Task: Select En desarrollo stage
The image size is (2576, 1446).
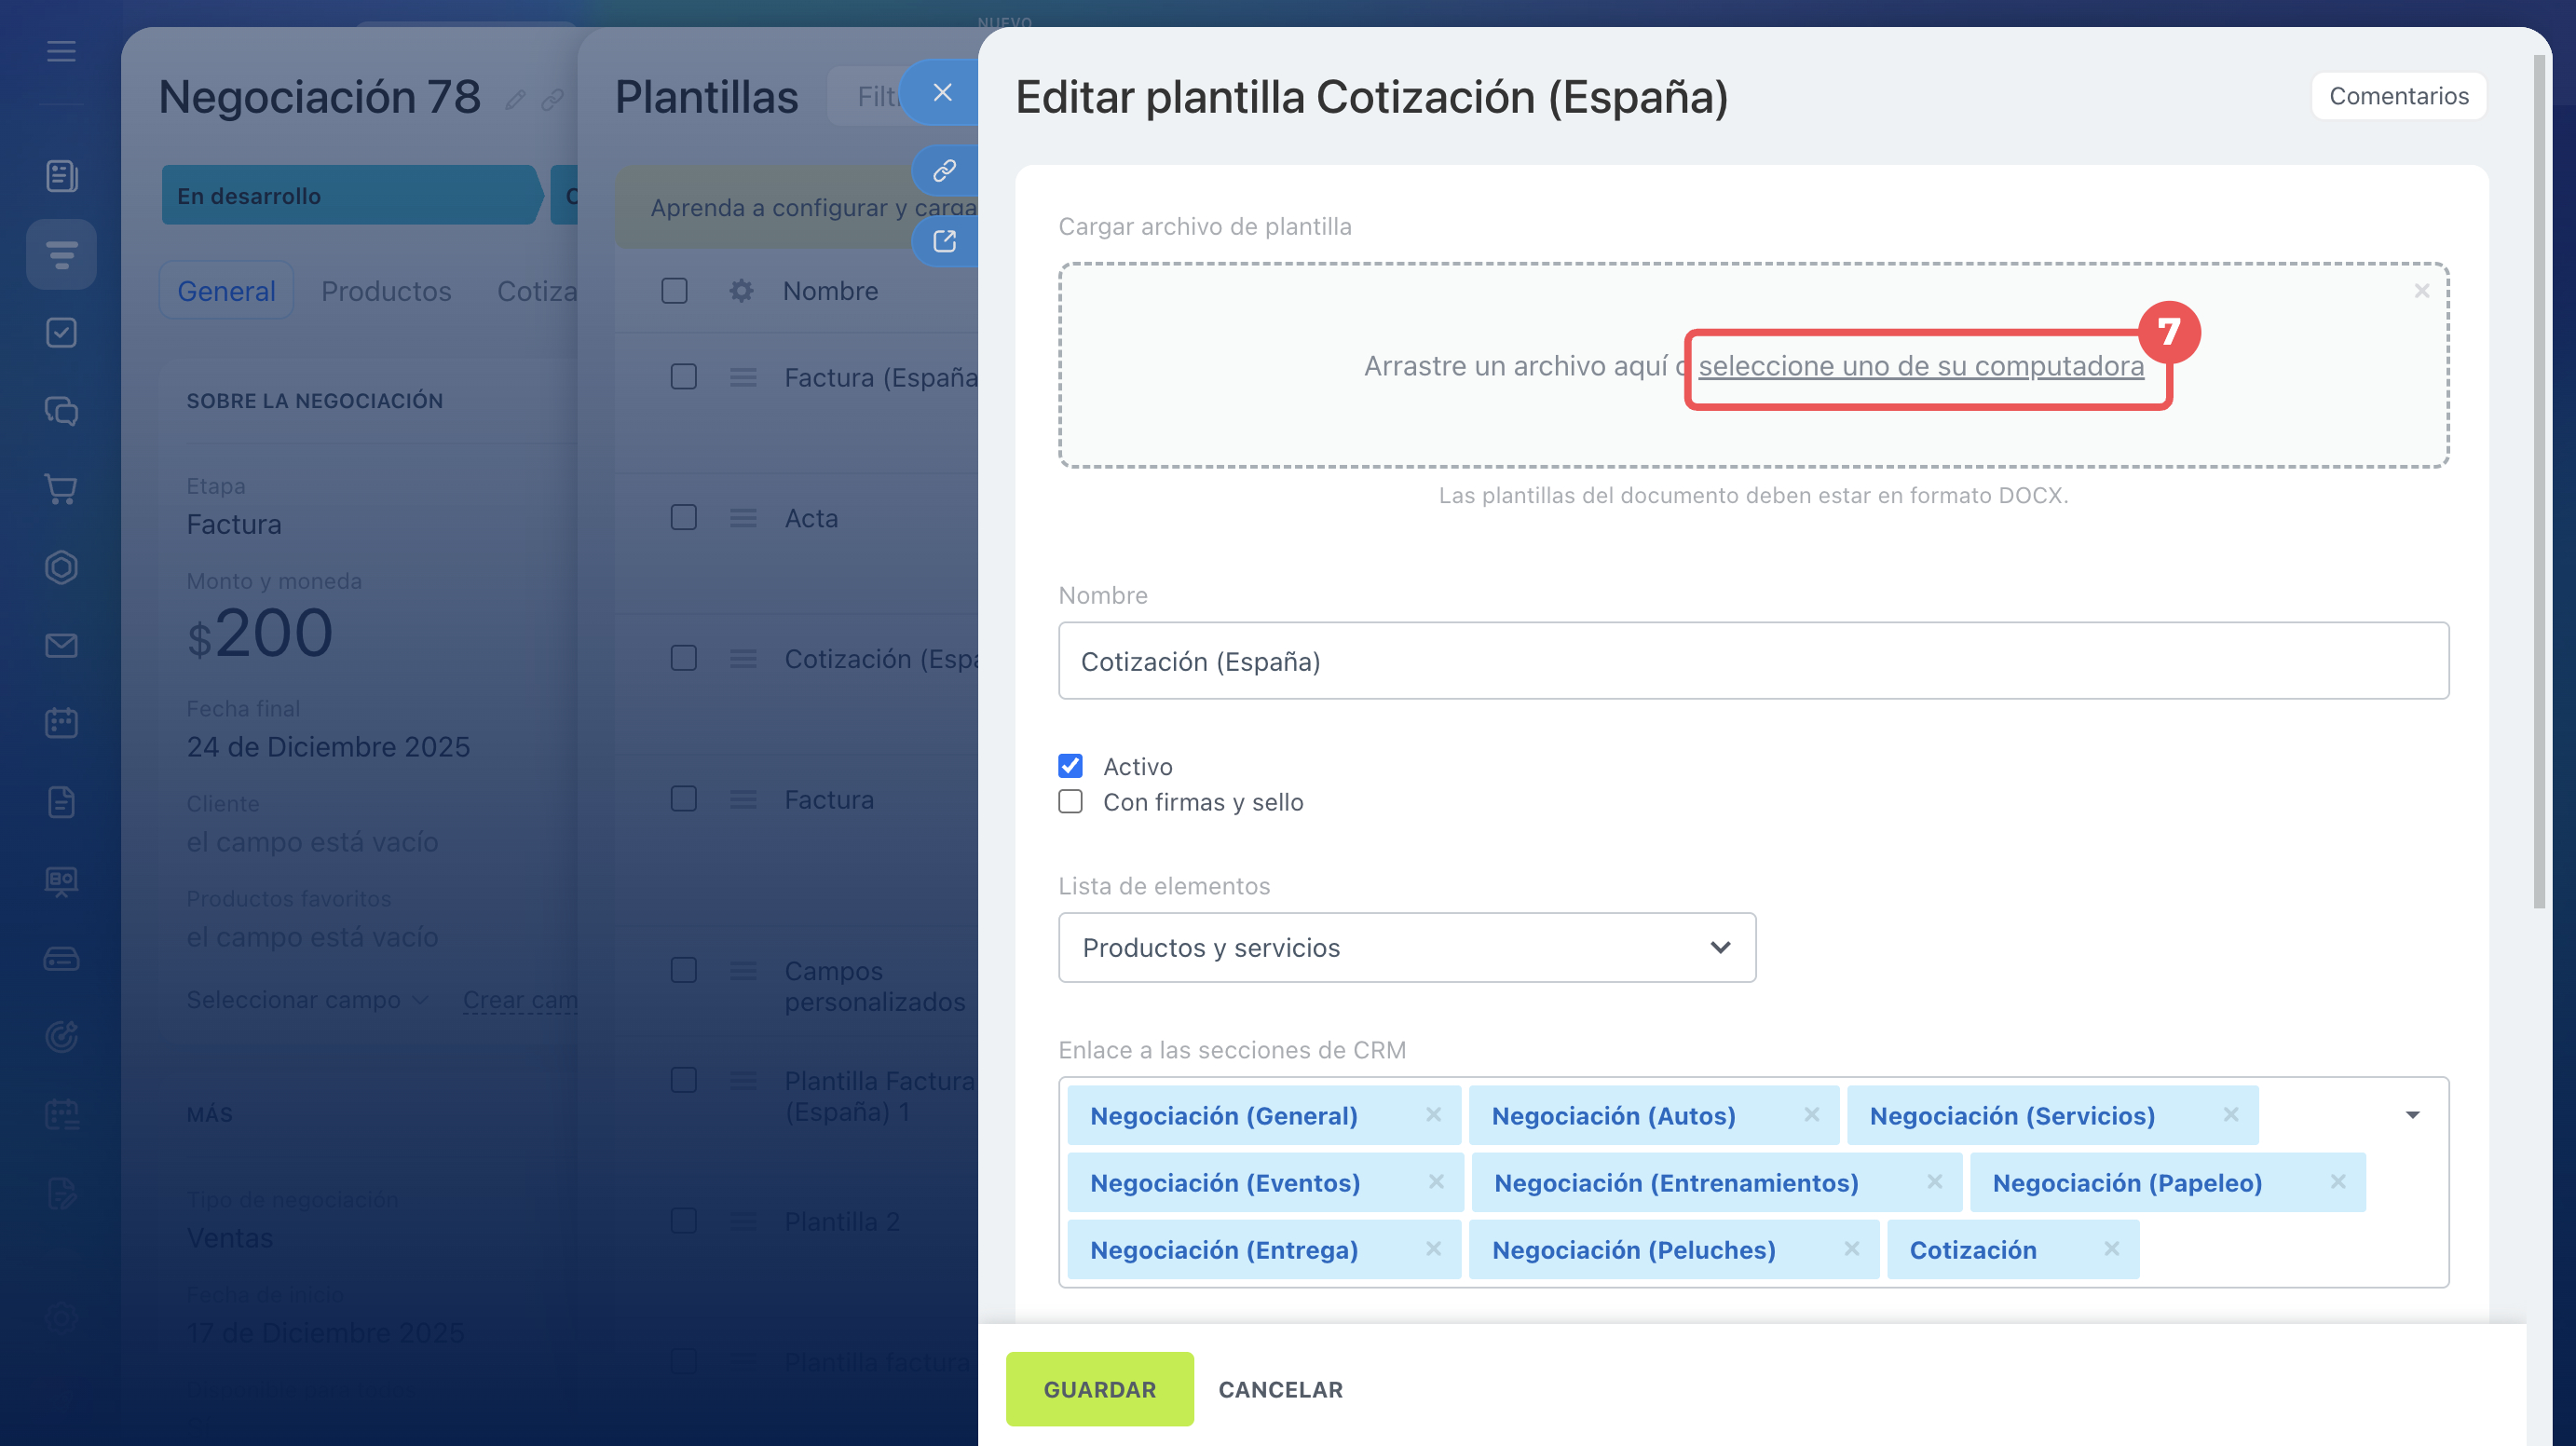Action: pos(352,195)
